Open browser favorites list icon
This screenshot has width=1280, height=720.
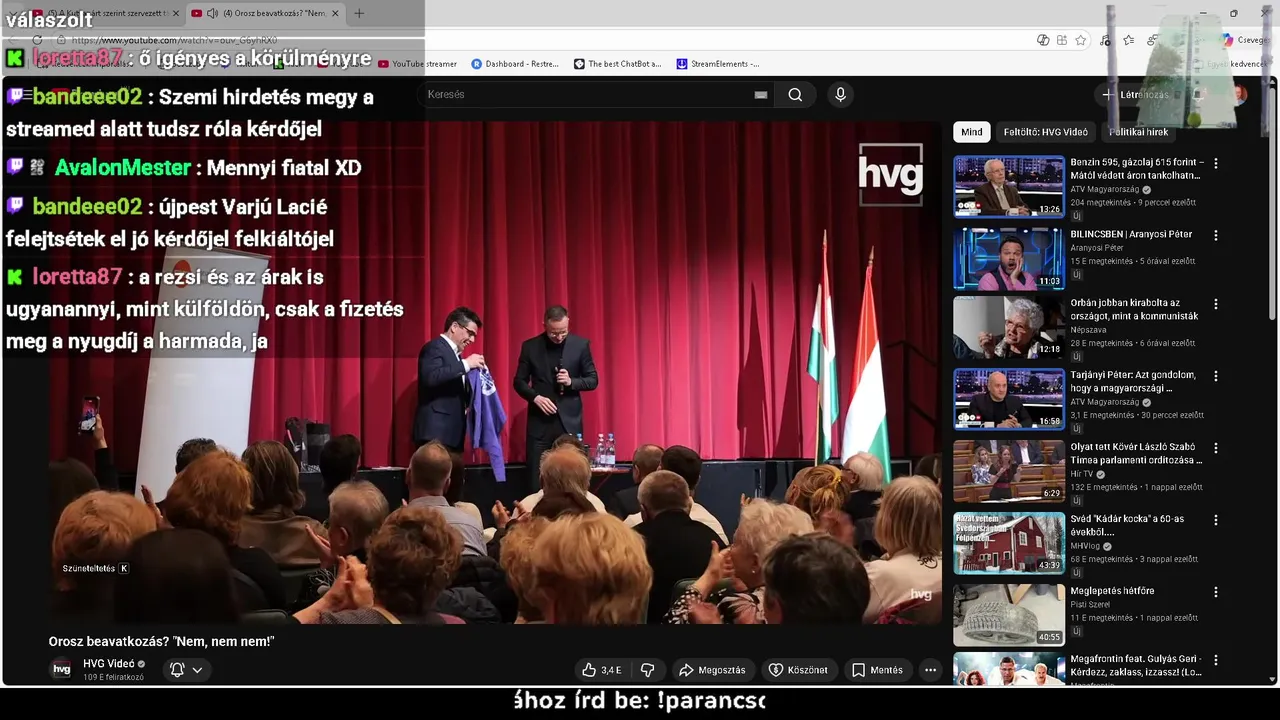[x=1128, y=40]
